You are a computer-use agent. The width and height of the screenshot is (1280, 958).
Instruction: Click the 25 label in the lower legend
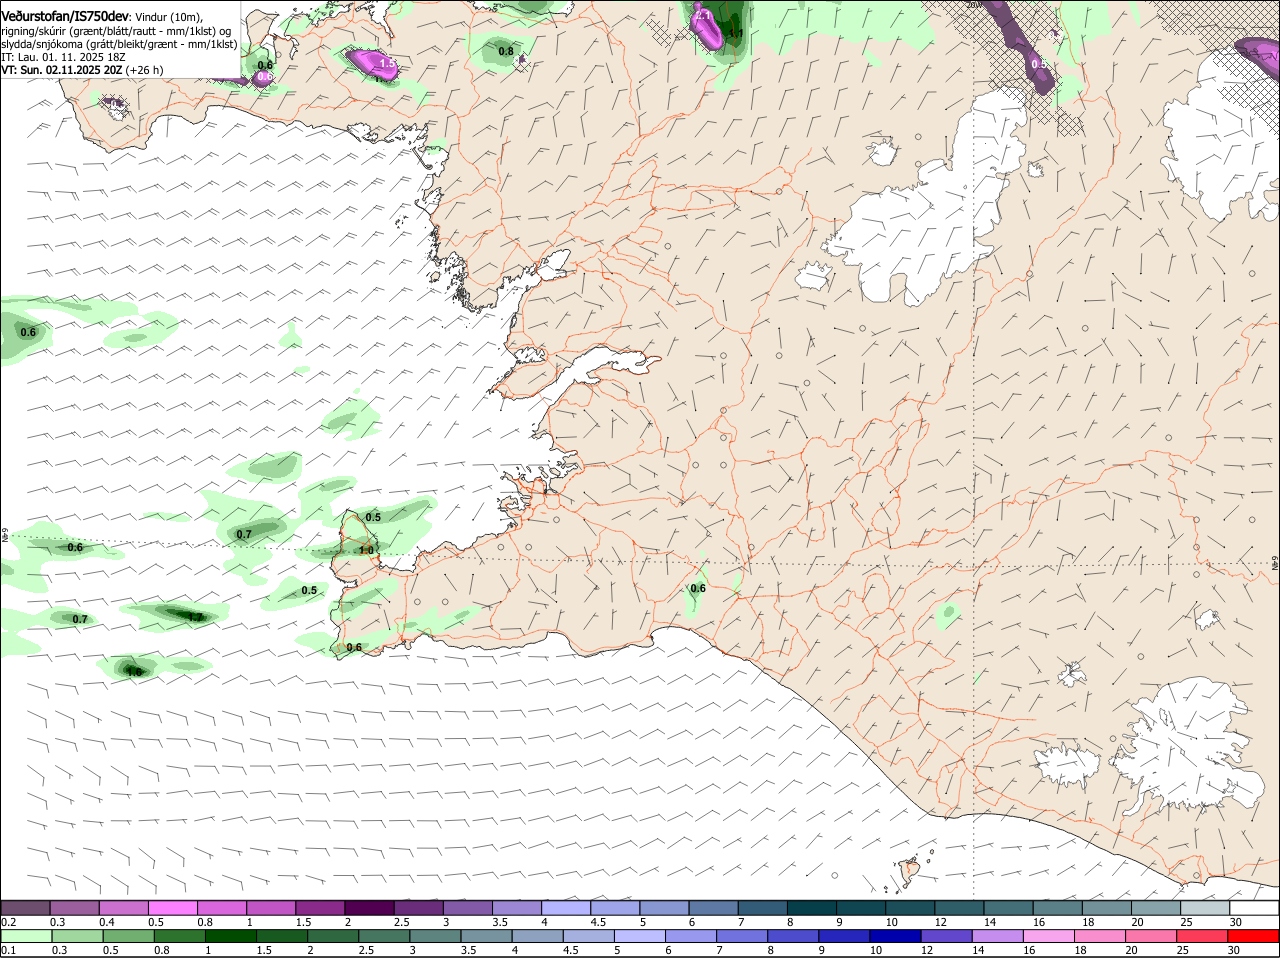click(1185, 950)
